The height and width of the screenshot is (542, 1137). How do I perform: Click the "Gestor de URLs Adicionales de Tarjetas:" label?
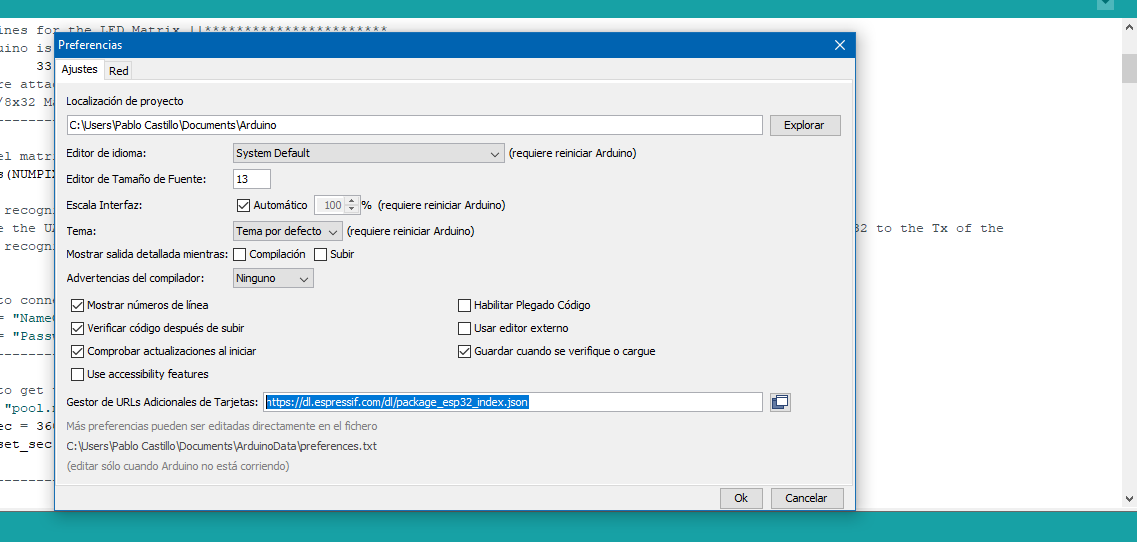point(162,402)
